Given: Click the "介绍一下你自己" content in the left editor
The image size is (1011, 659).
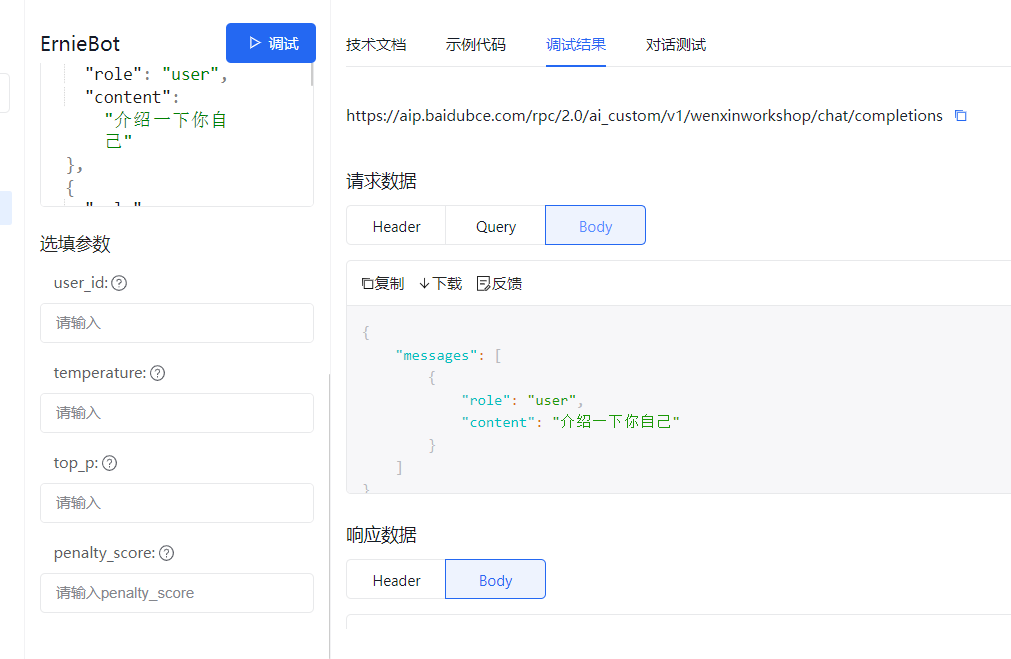Looking at the screenshot, I should [x=166, y=130].
